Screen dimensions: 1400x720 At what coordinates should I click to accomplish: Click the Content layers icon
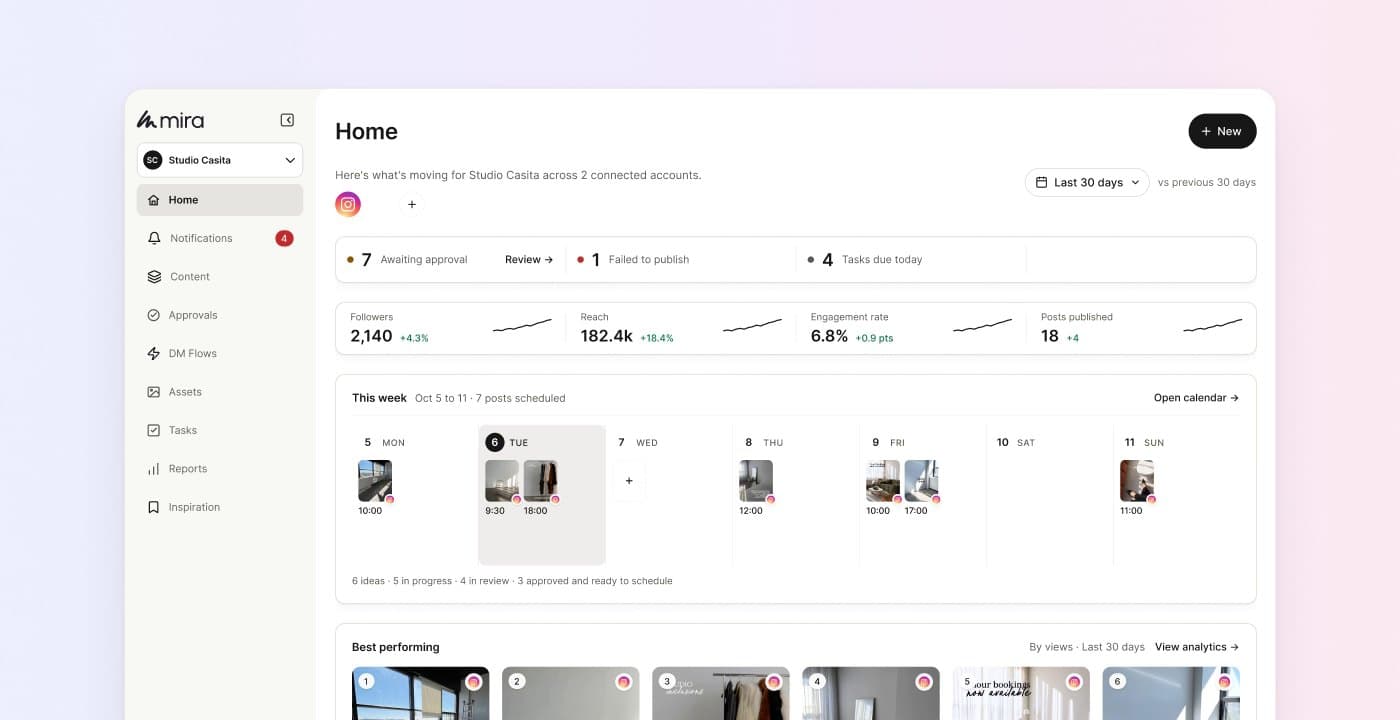(x=154, y=277)
